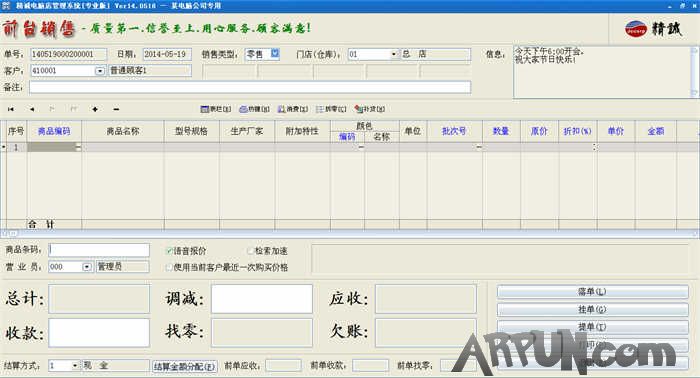Image resolution: width=700 pixels, height=378 pixels.
Task: Click the 单号 order number field
Action: pyautogui.click(x=69, y=54)
